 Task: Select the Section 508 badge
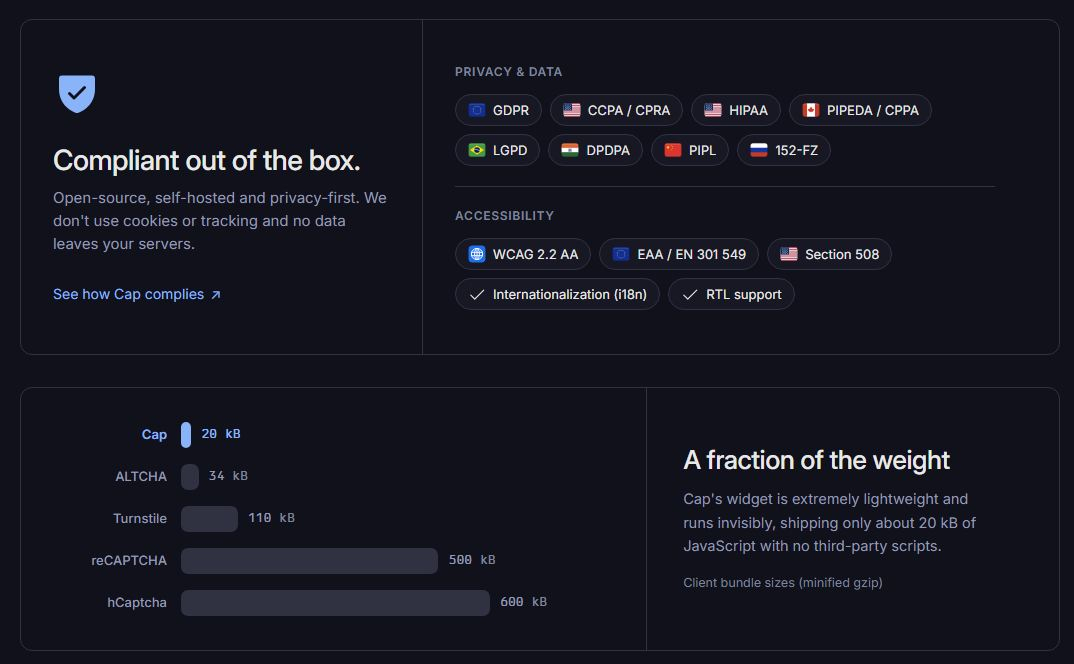(x=829, y=254)
